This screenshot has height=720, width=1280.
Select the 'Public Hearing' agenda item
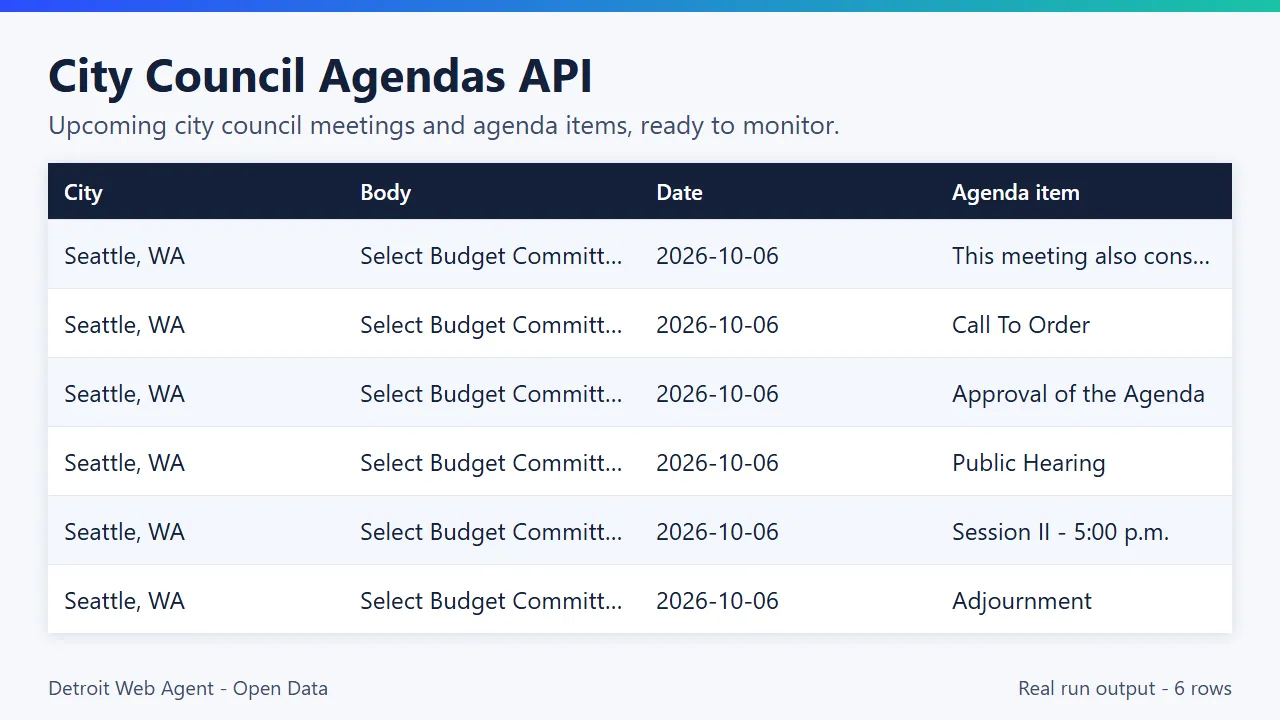pyautogui.click(x=1028, y=462)
